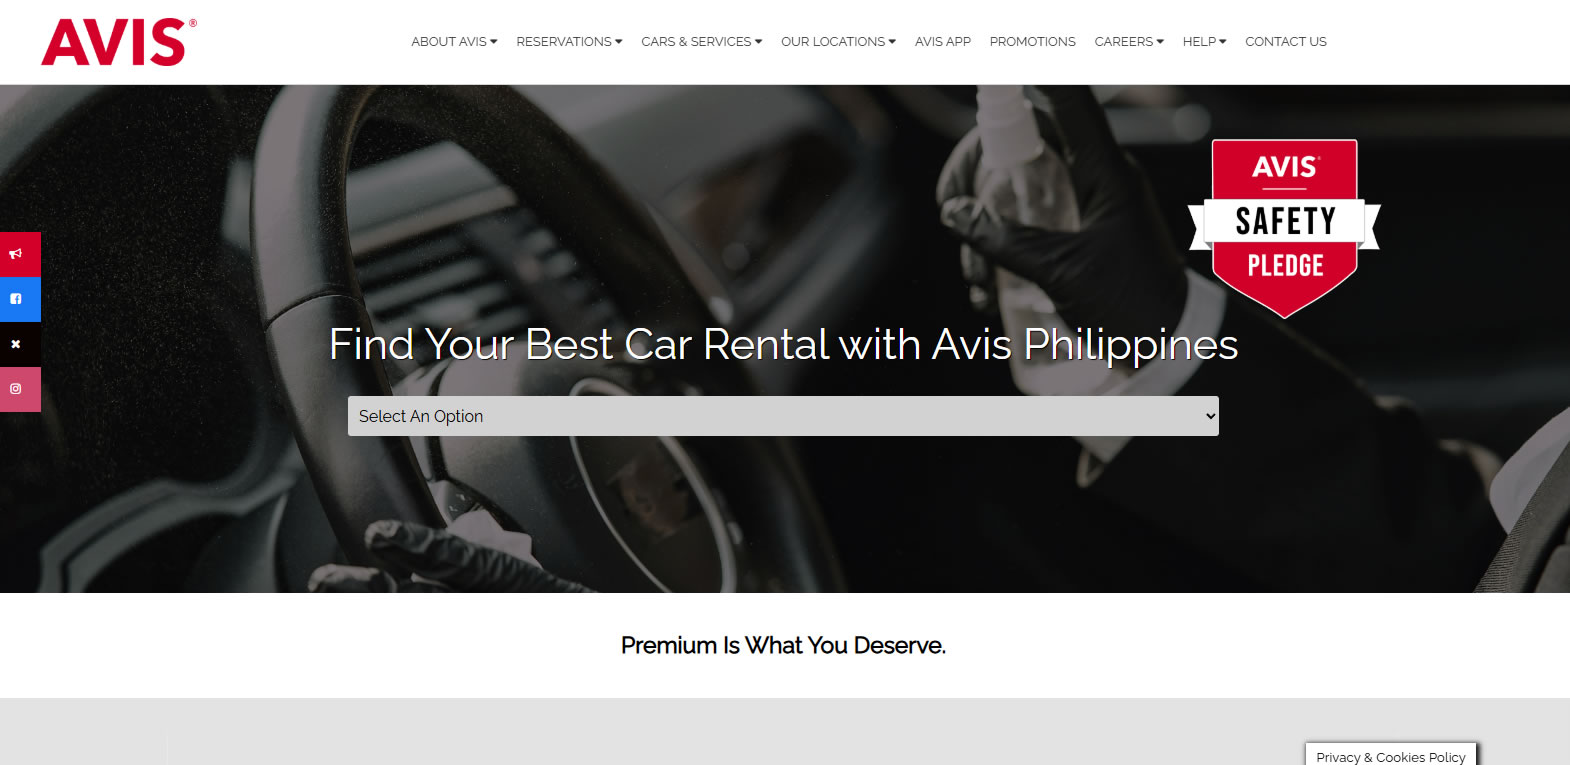Click the Premium Is What You Deserve heading
Viewport: 1570px width, 765px height.
pyautogui.click(x=783, y=646)
